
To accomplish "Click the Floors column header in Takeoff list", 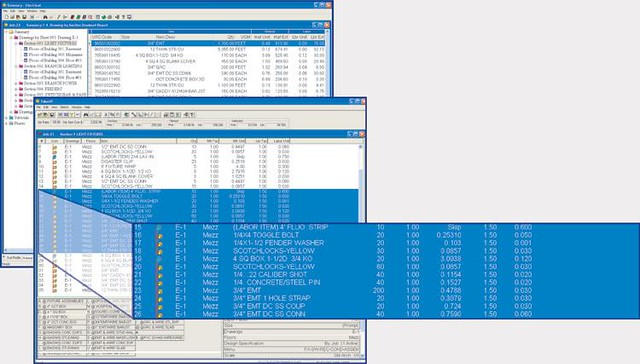I will point(91,141).
